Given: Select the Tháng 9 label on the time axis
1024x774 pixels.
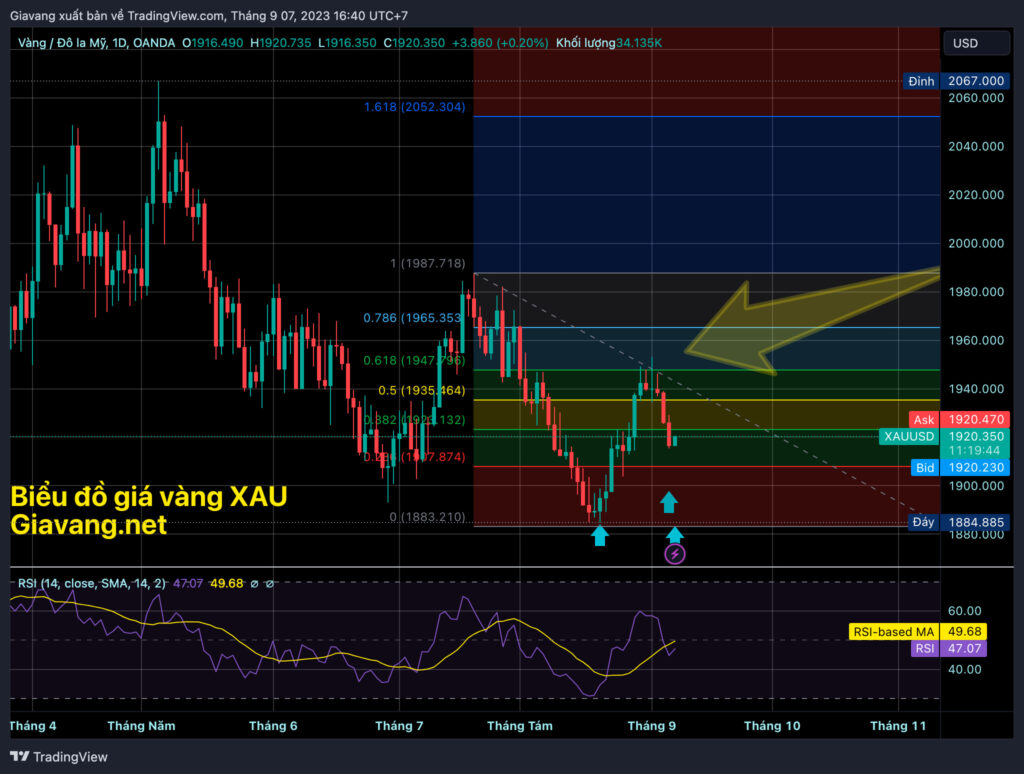Looking at the screenshot, I should pos(650,725).
